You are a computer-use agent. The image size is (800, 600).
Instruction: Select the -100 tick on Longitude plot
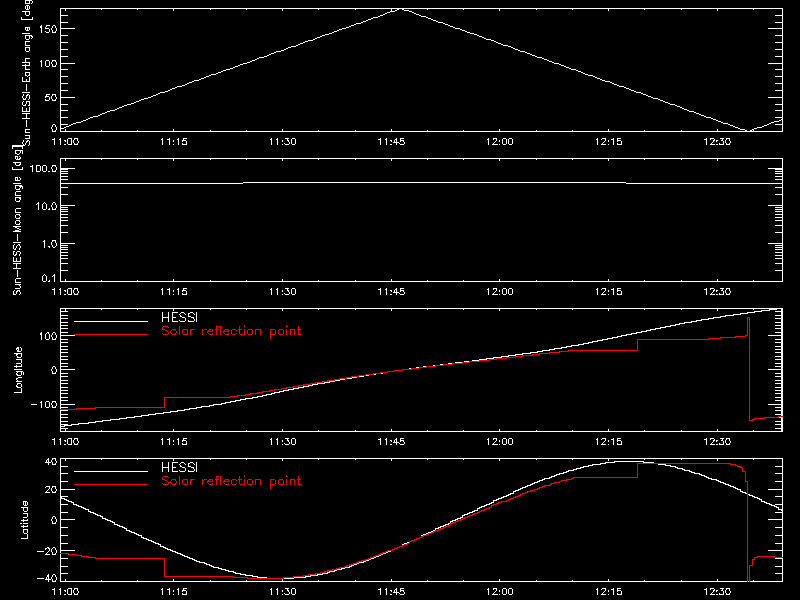tap(44, 404)
